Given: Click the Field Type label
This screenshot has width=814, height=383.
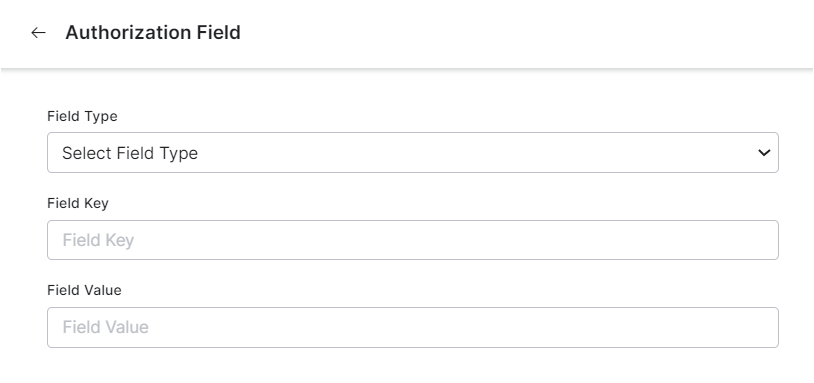Looking at the screenshot, I should tap(82, 116).
